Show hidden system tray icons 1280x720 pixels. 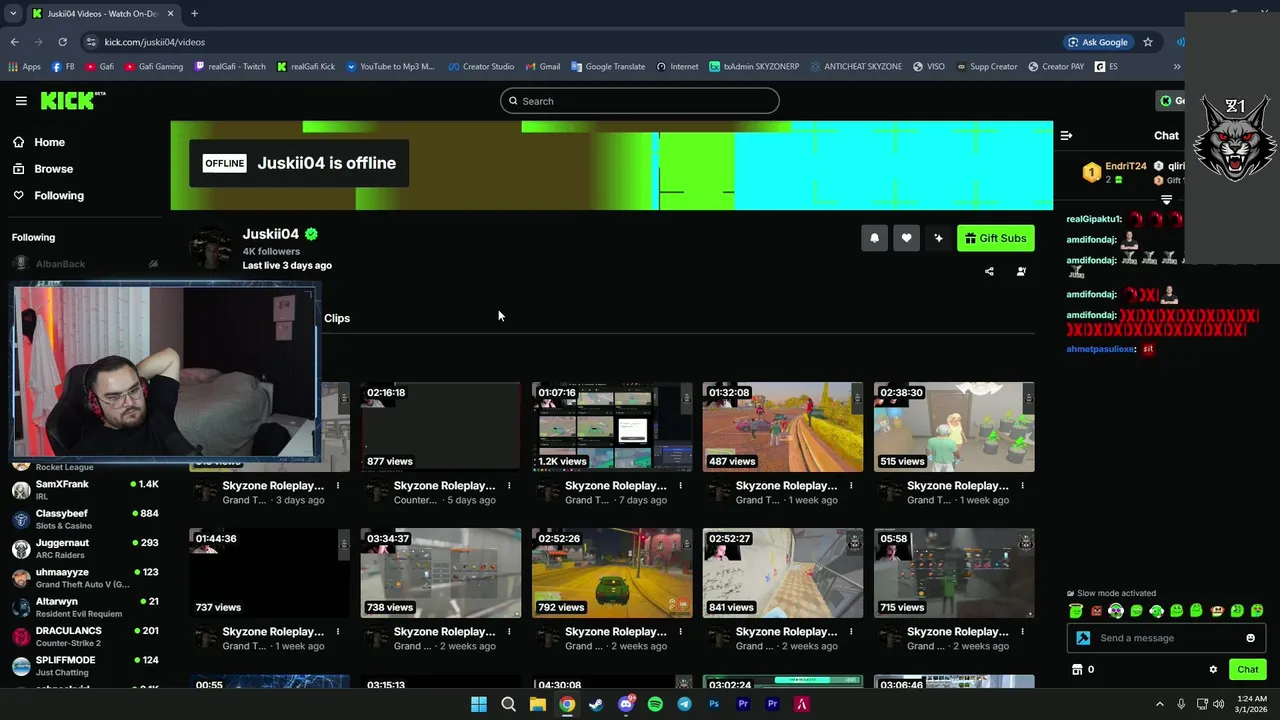1160,704
